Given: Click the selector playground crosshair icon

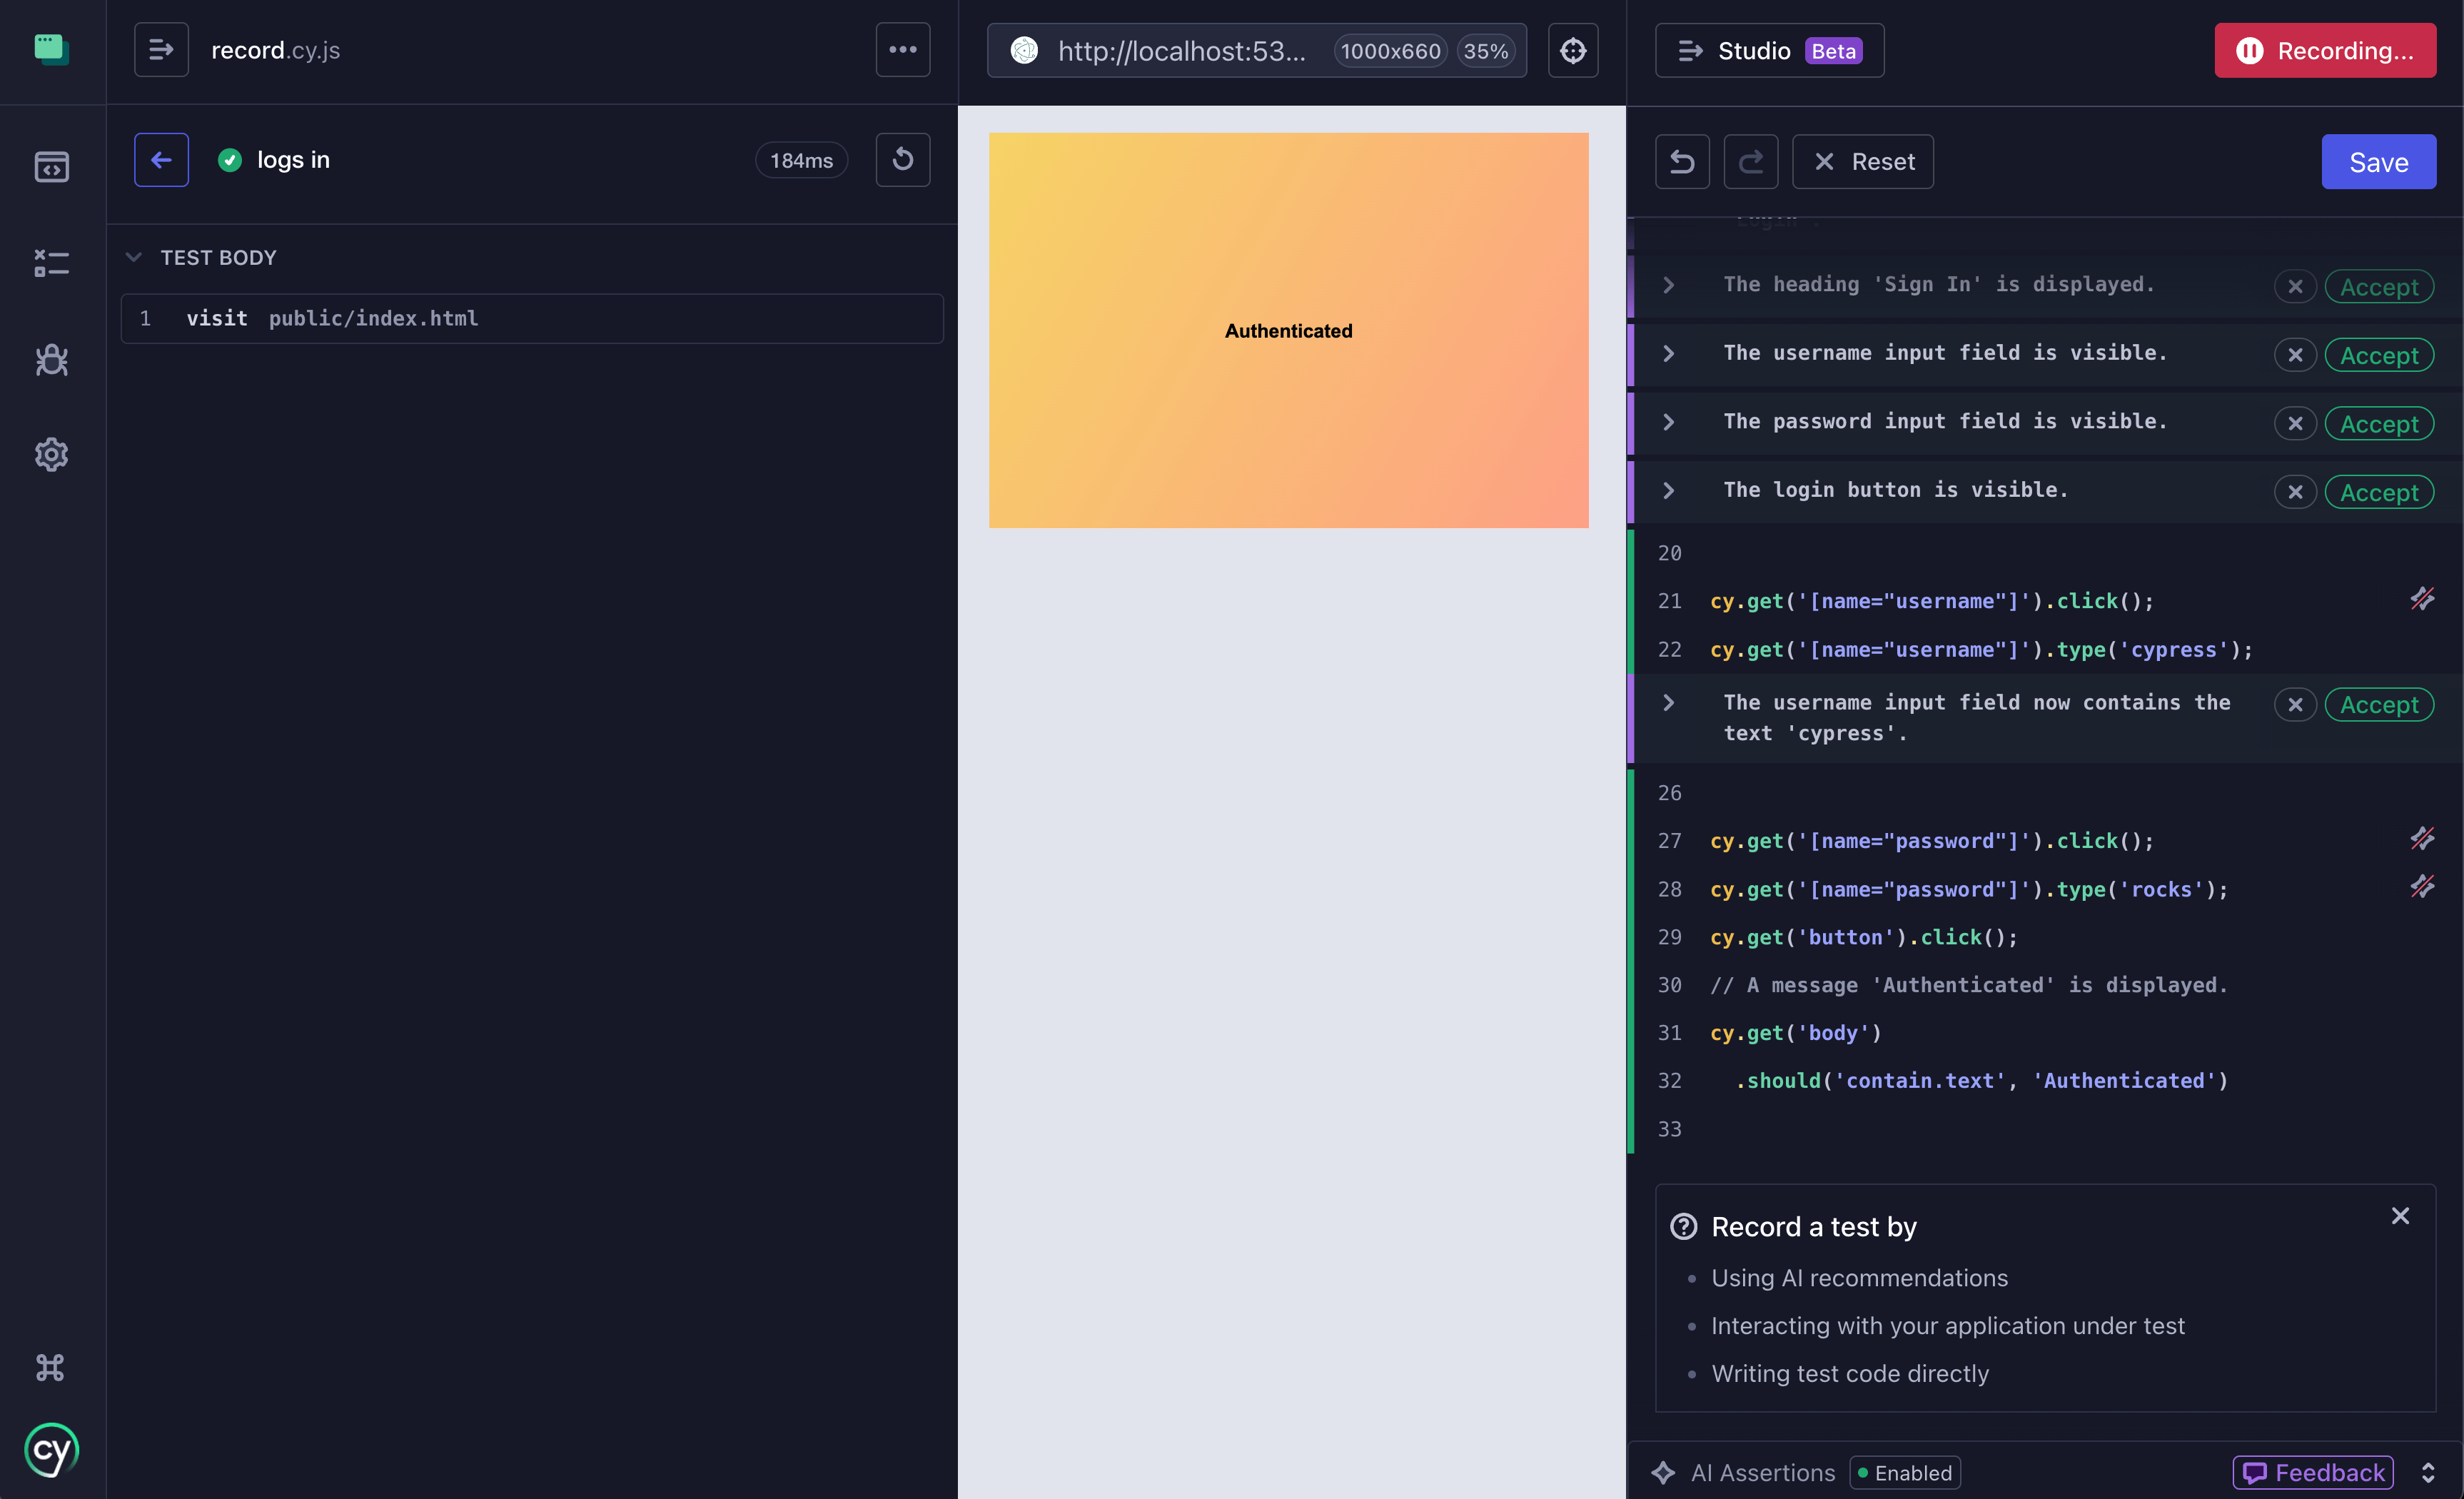Looking at the screenshot, I should point(1572,51).
